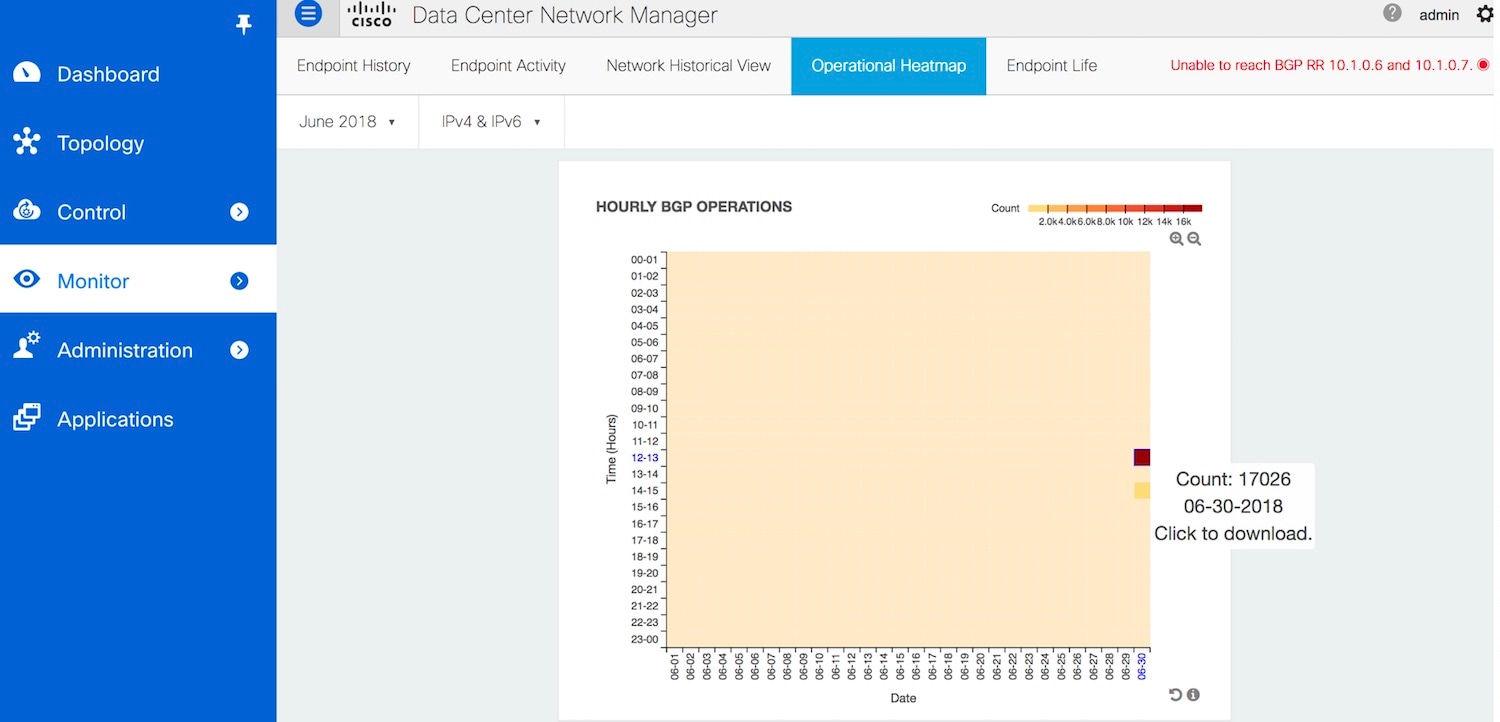Open the hamburger menu beside the Cisco logo

coord(308,14)
